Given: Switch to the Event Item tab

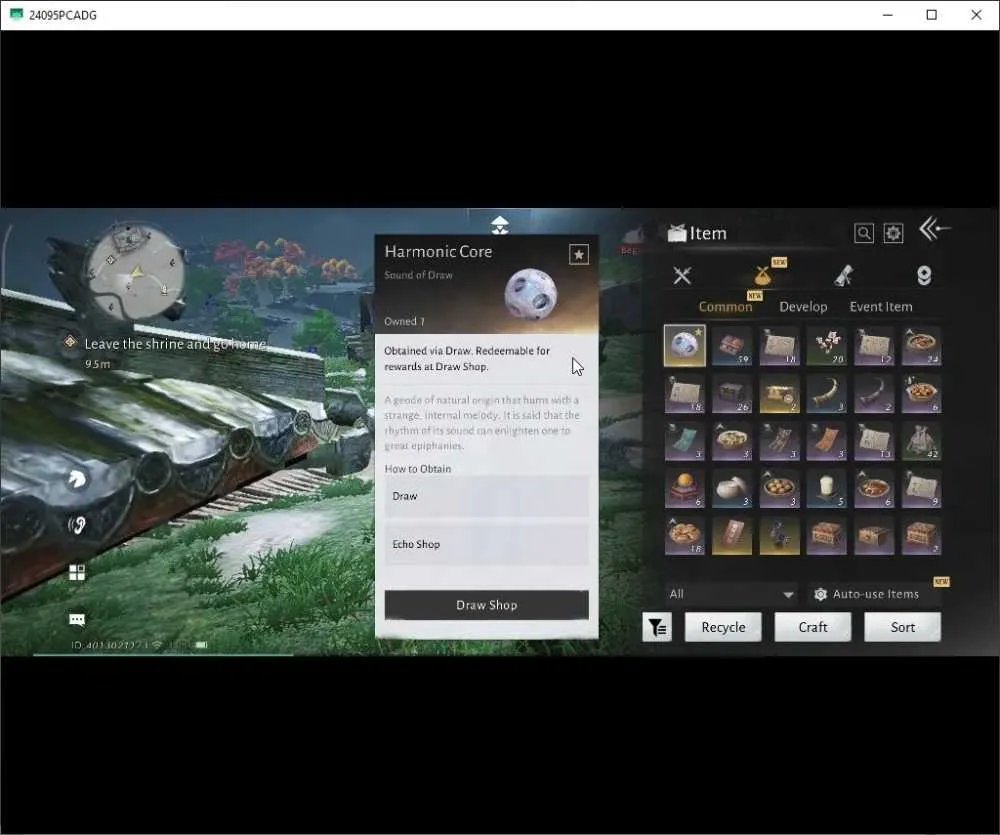Looking at the screenshot, I should point(881,307).
